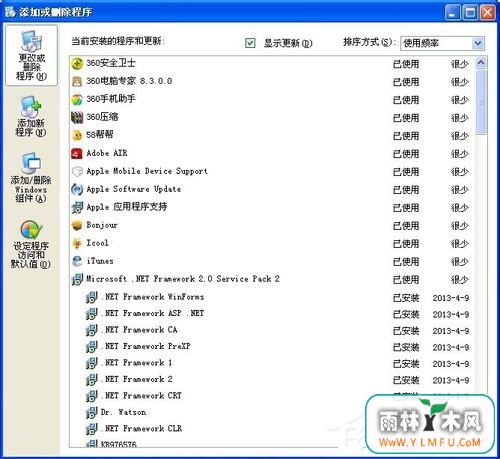Click the red Adobe AIR icon
Viewport: 500px width, 459px height.
pos(77,153)
